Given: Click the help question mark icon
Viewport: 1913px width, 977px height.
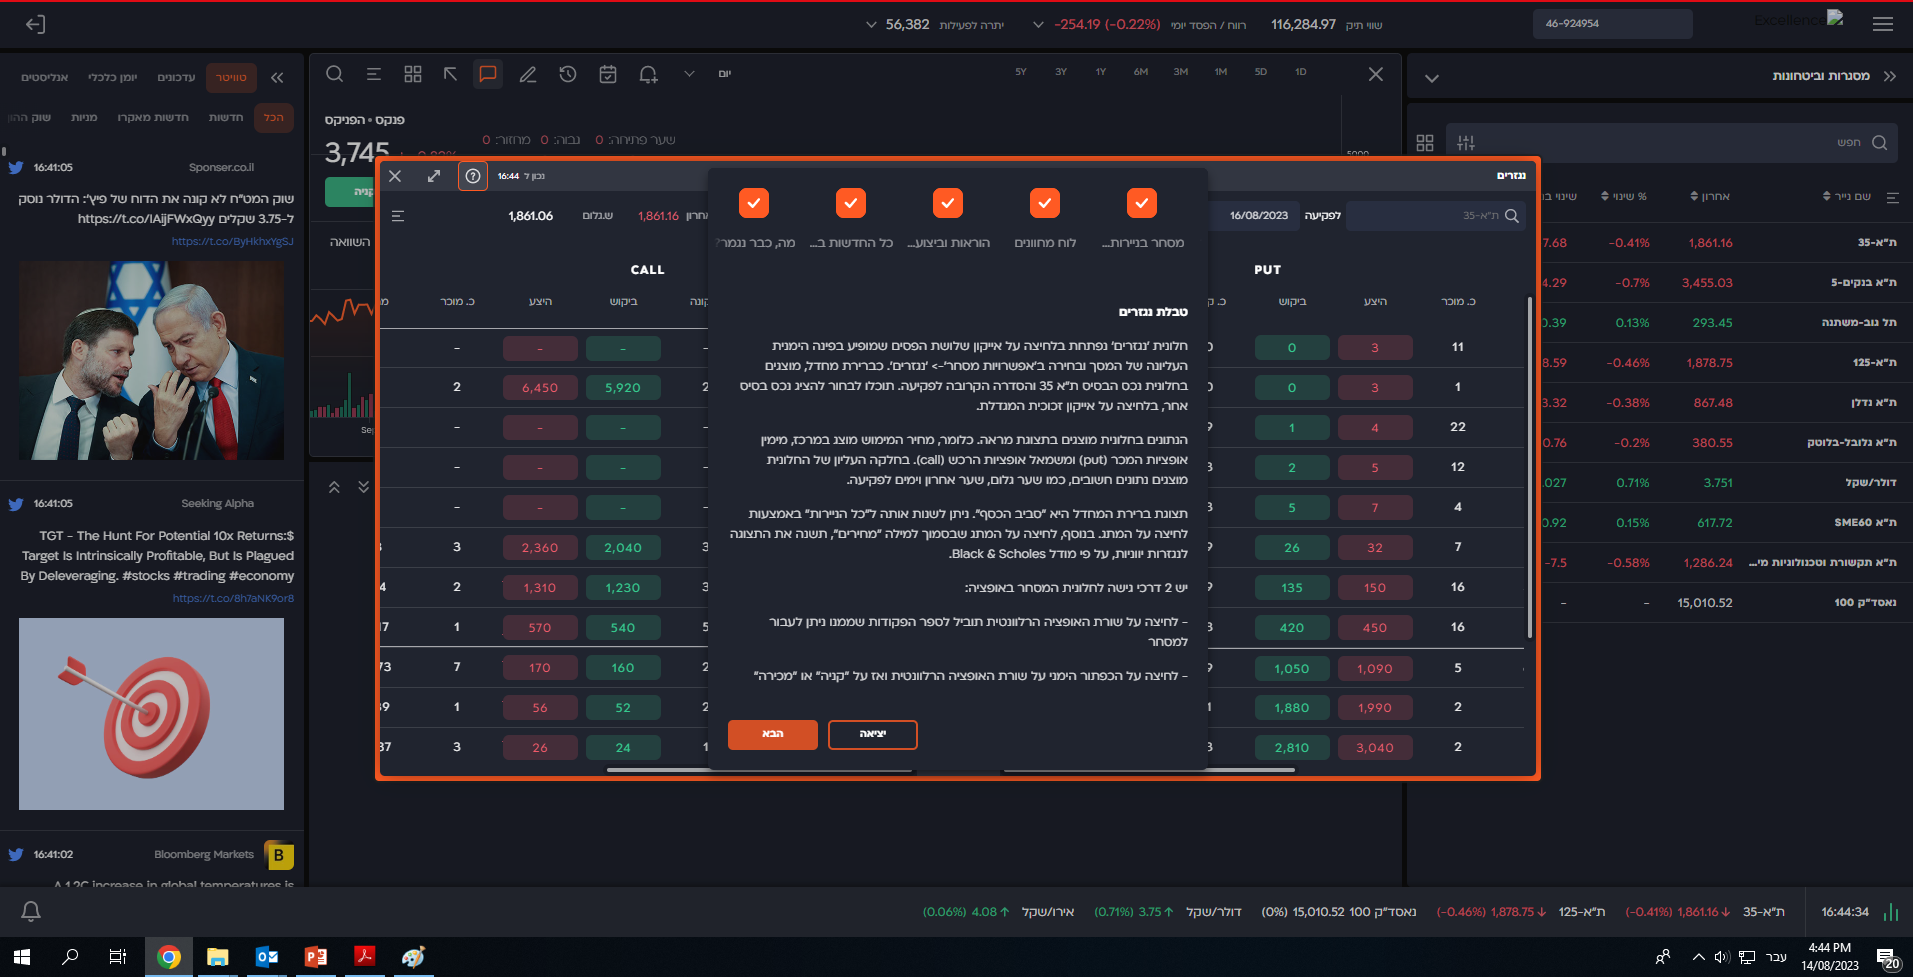Looking at the screenshot, I should click(473, 176).
